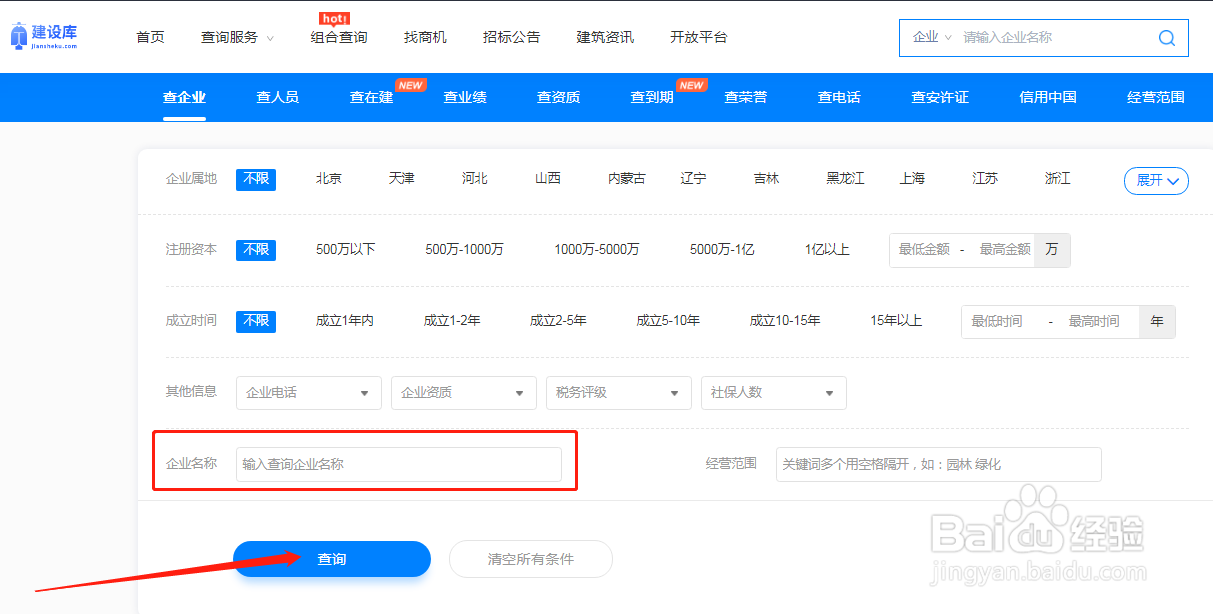Switch to the 查资质 tab

click(x=557, y=97)
